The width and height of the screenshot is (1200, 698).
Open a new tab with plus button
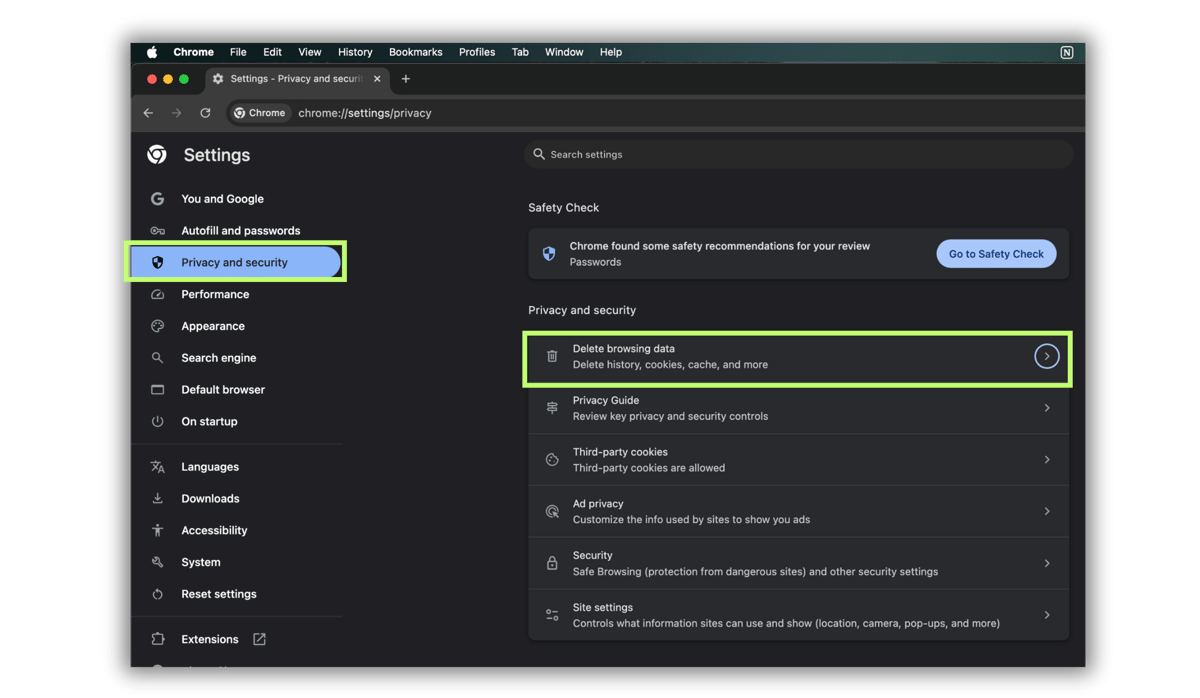[405, 79]
